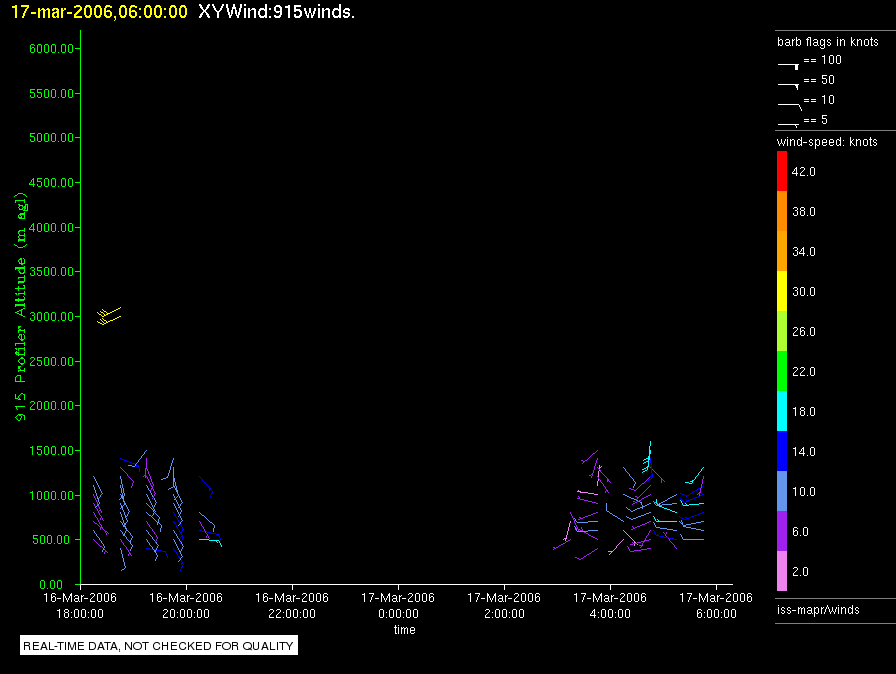The height and width of the screenshot is (674, 896).
Task: Click the cyan 18.0 knots color band
Action: [782, 411]
